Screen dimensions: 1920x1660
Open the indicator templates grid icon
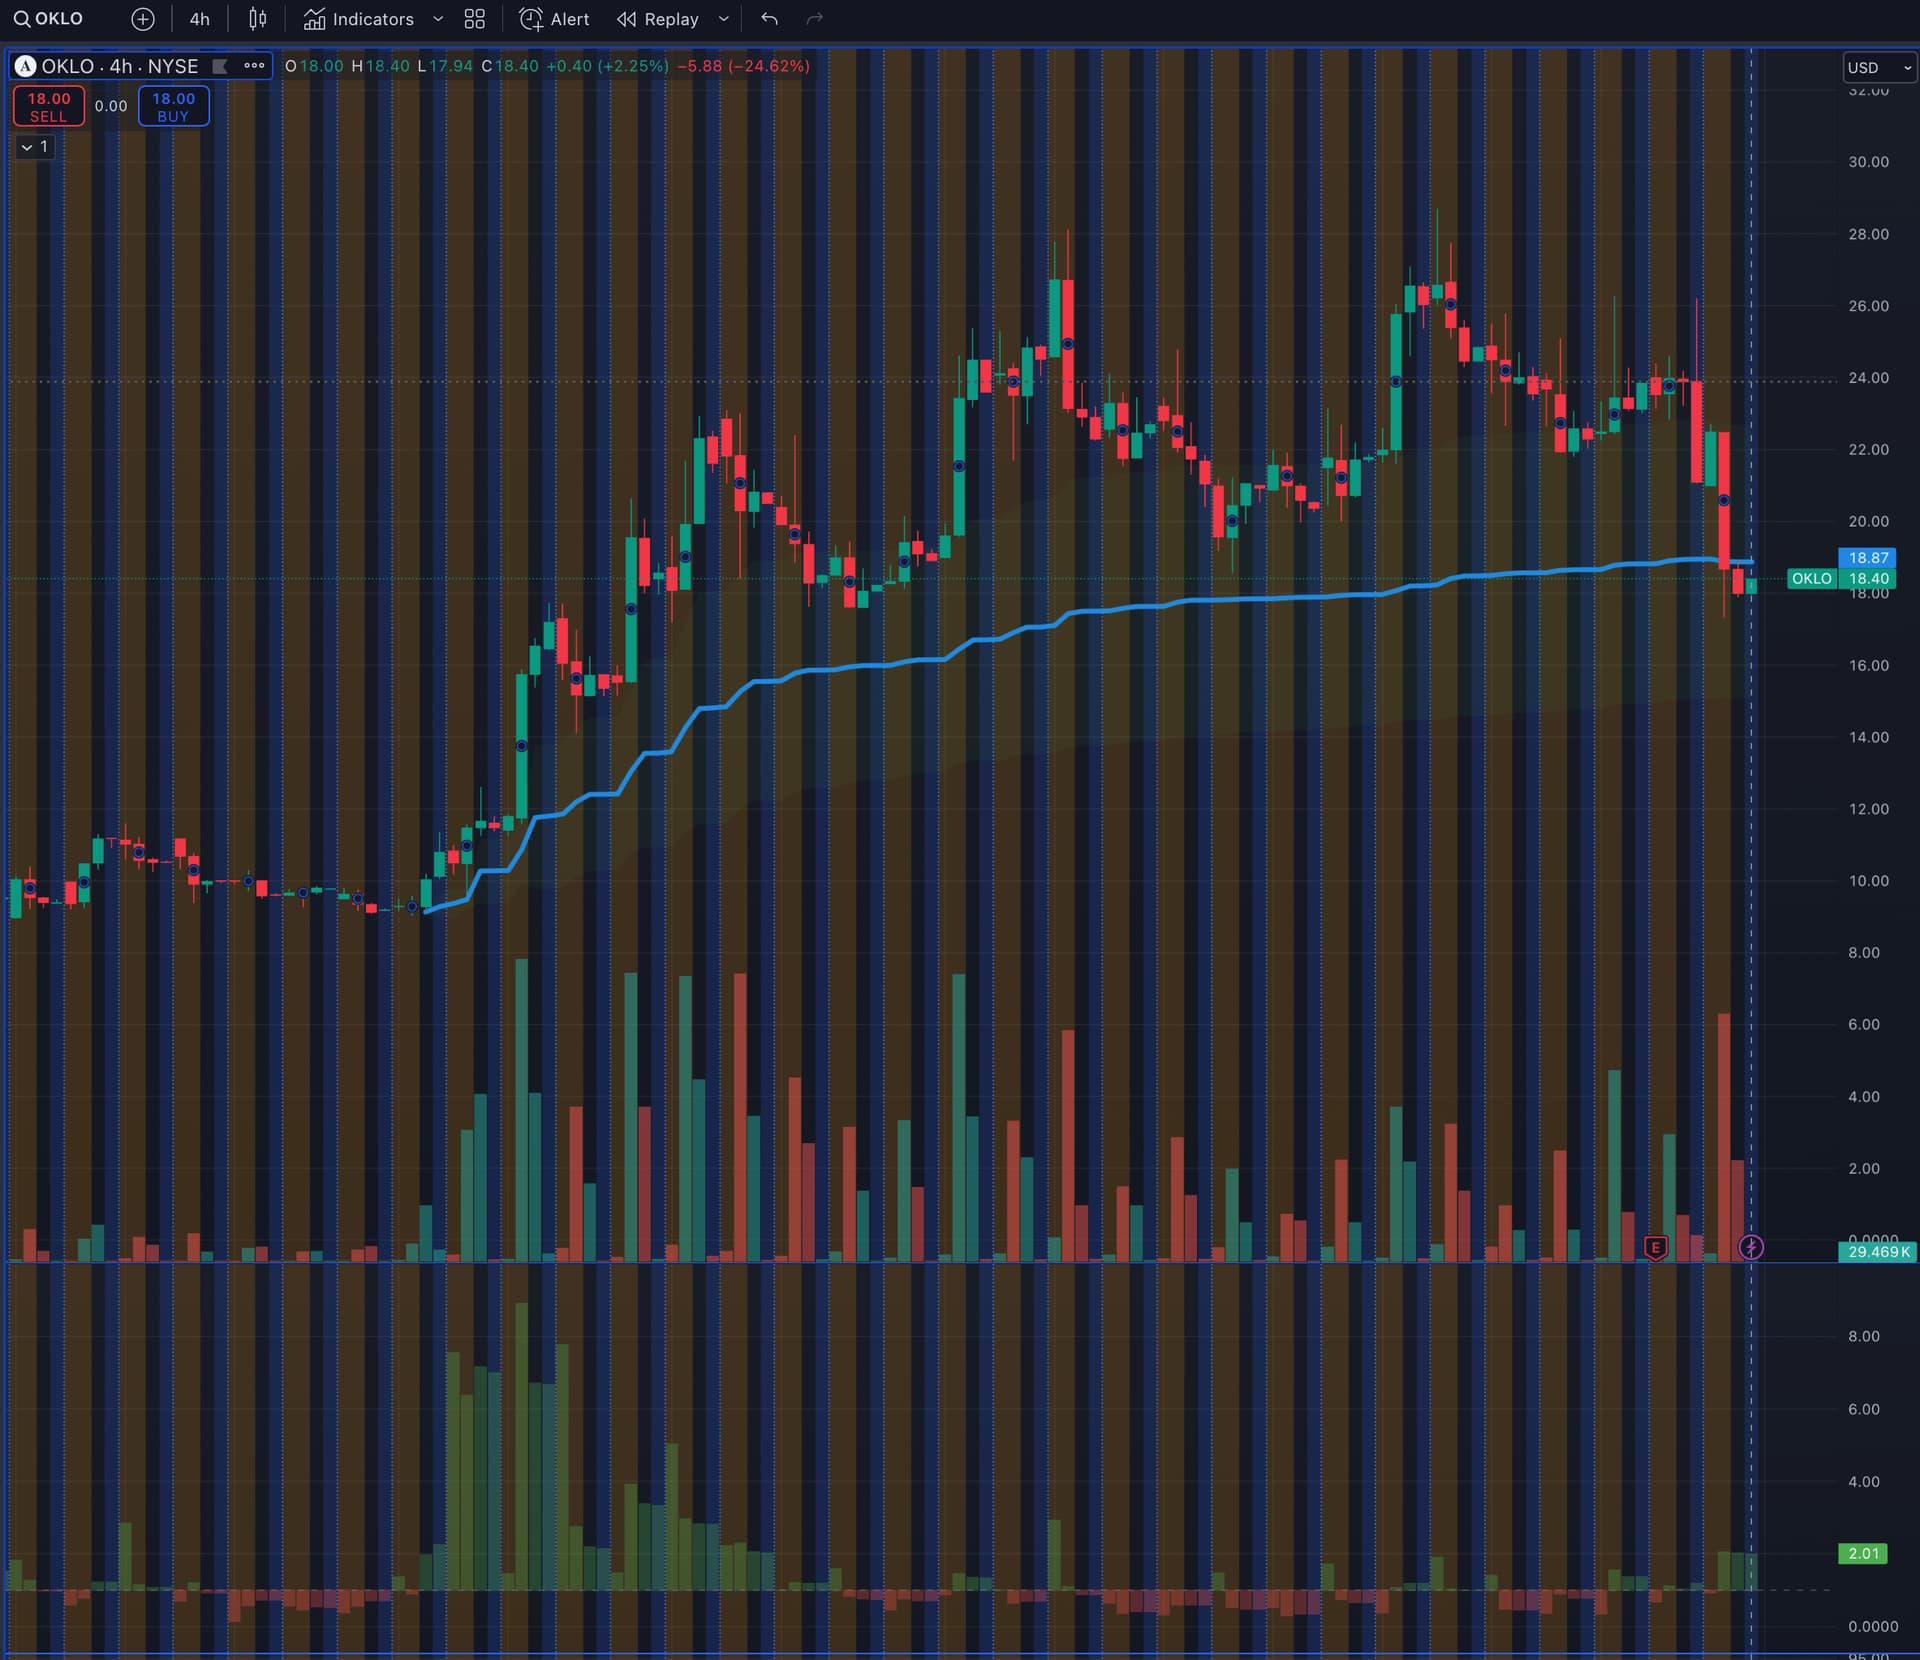pyautogui.click(x=475, y=19)
